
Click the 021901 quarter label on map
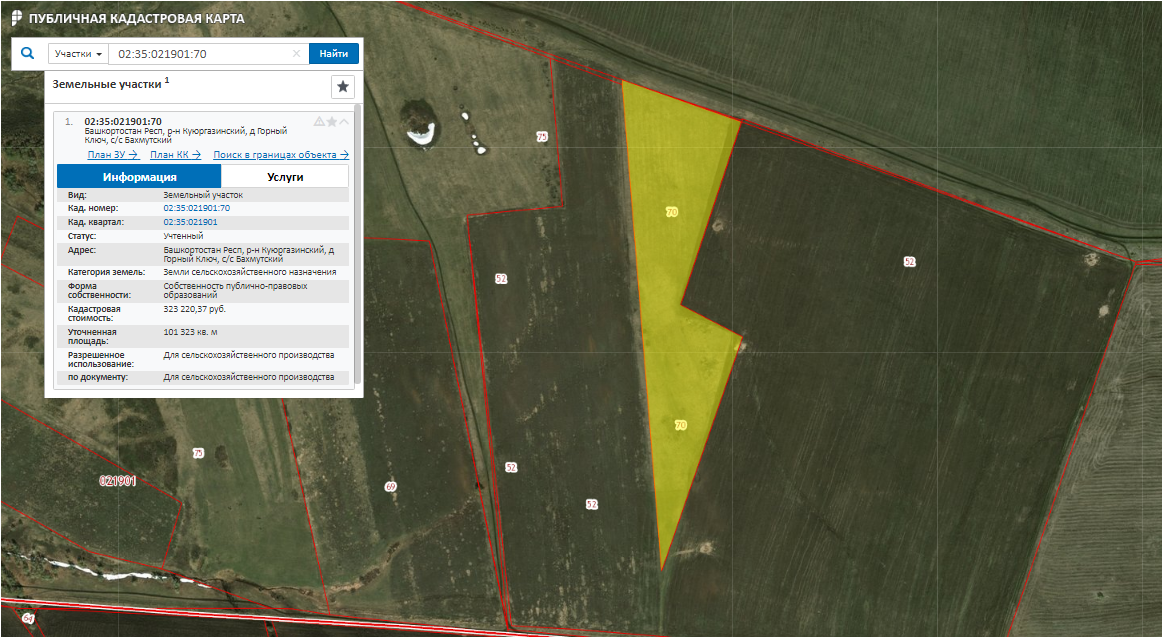tap(117, 481)
